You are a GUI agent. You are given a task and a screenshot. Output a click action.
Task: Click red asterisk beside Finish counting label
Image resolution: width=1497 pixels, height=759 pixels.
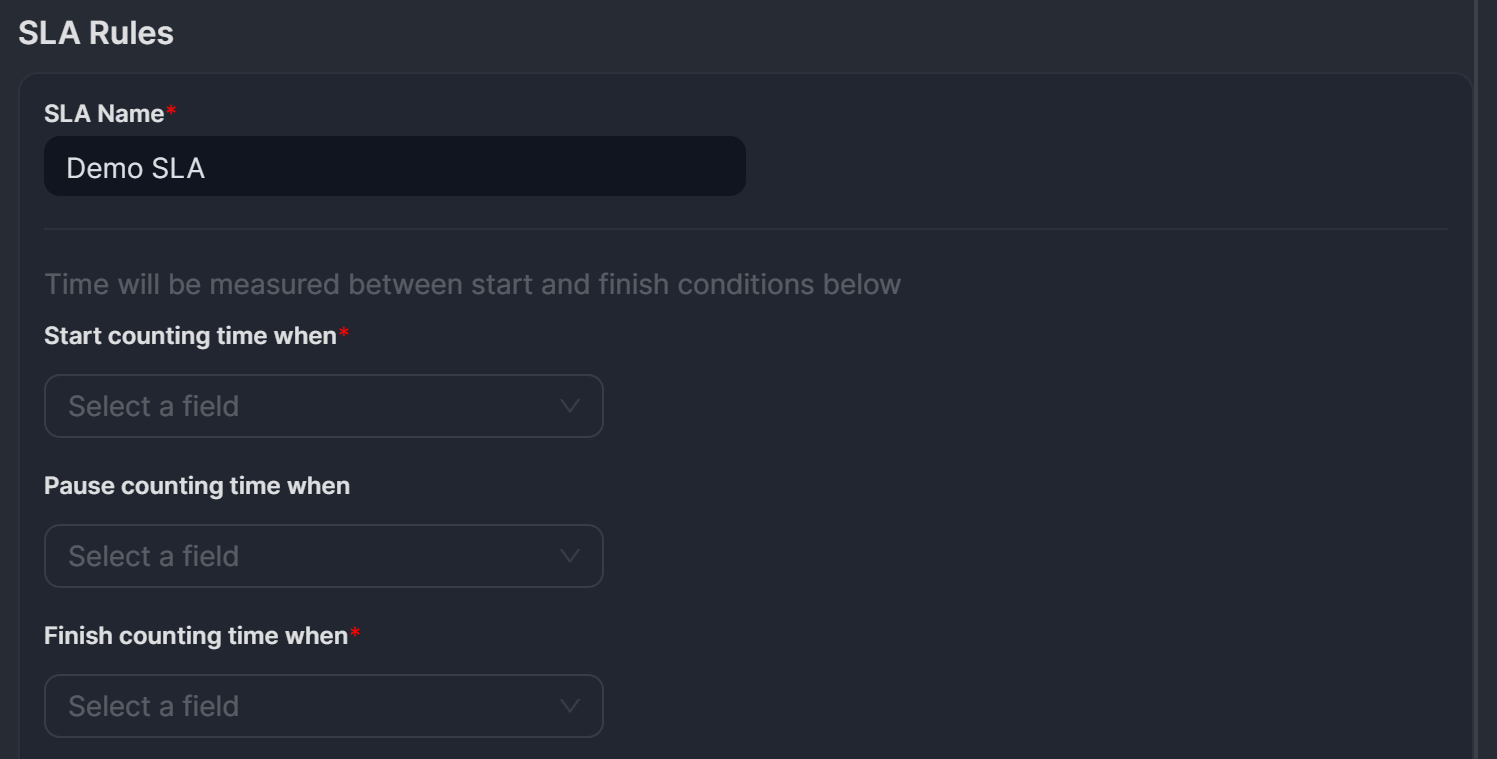click(x=355, y=634)
